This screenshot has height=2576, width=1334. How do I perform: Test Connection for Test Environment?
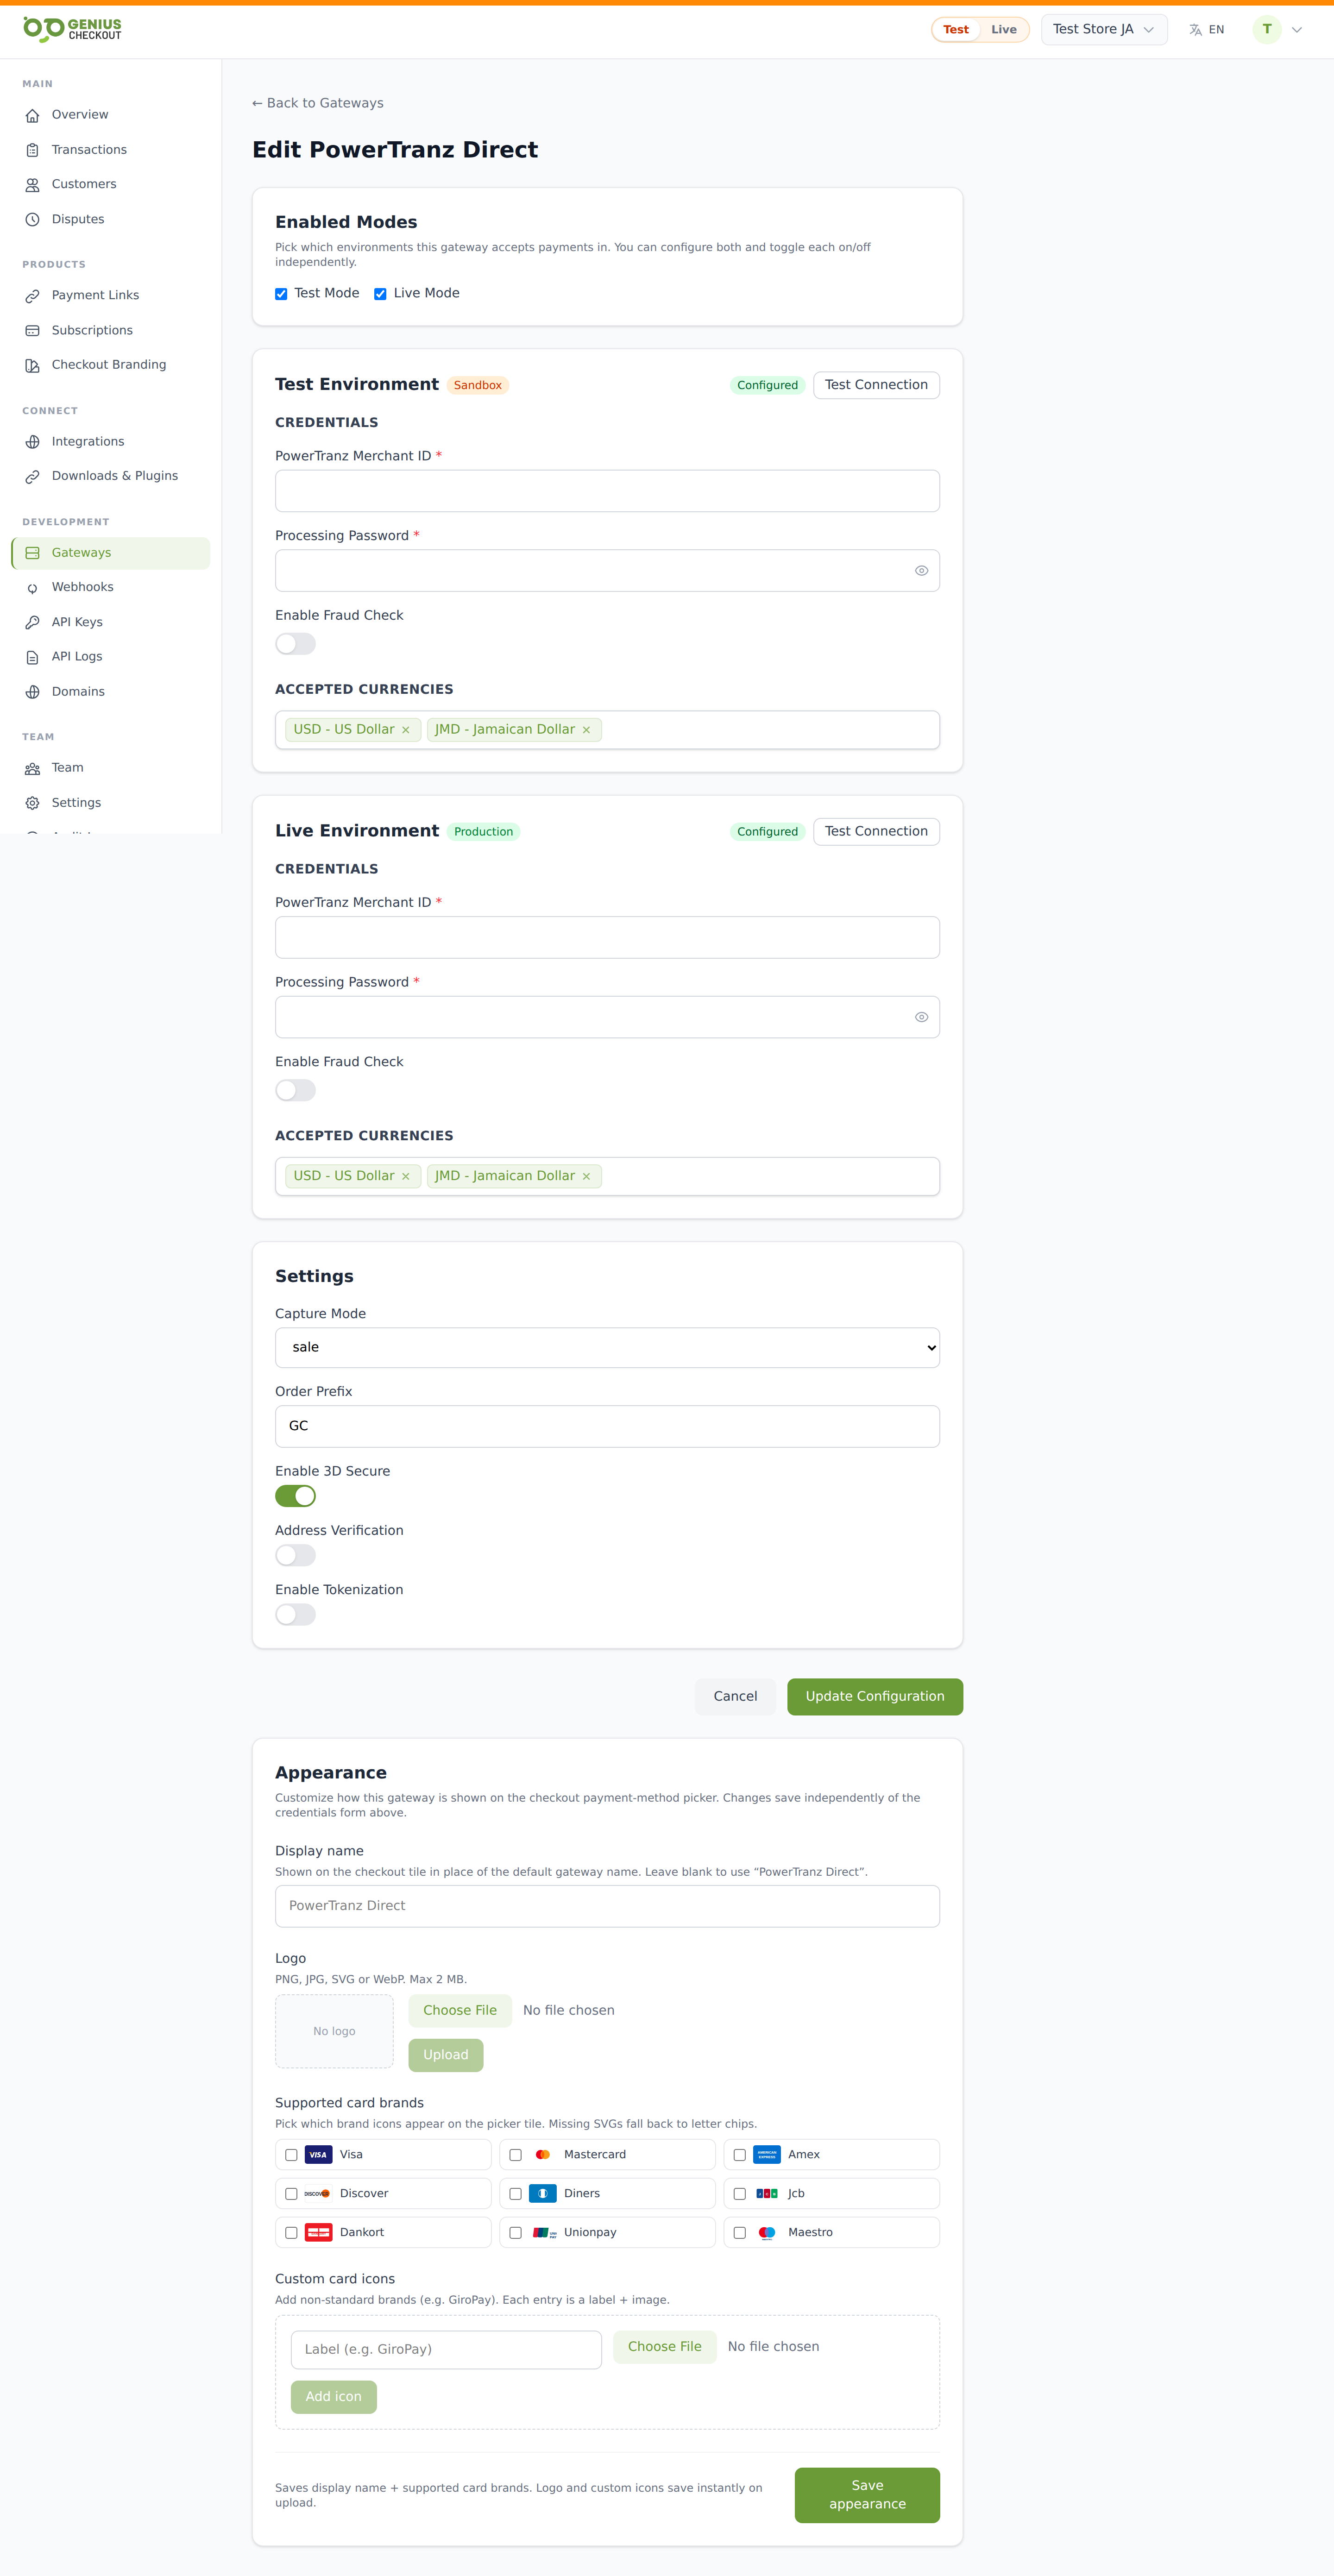pyautogui.click(x=876, y=385)
